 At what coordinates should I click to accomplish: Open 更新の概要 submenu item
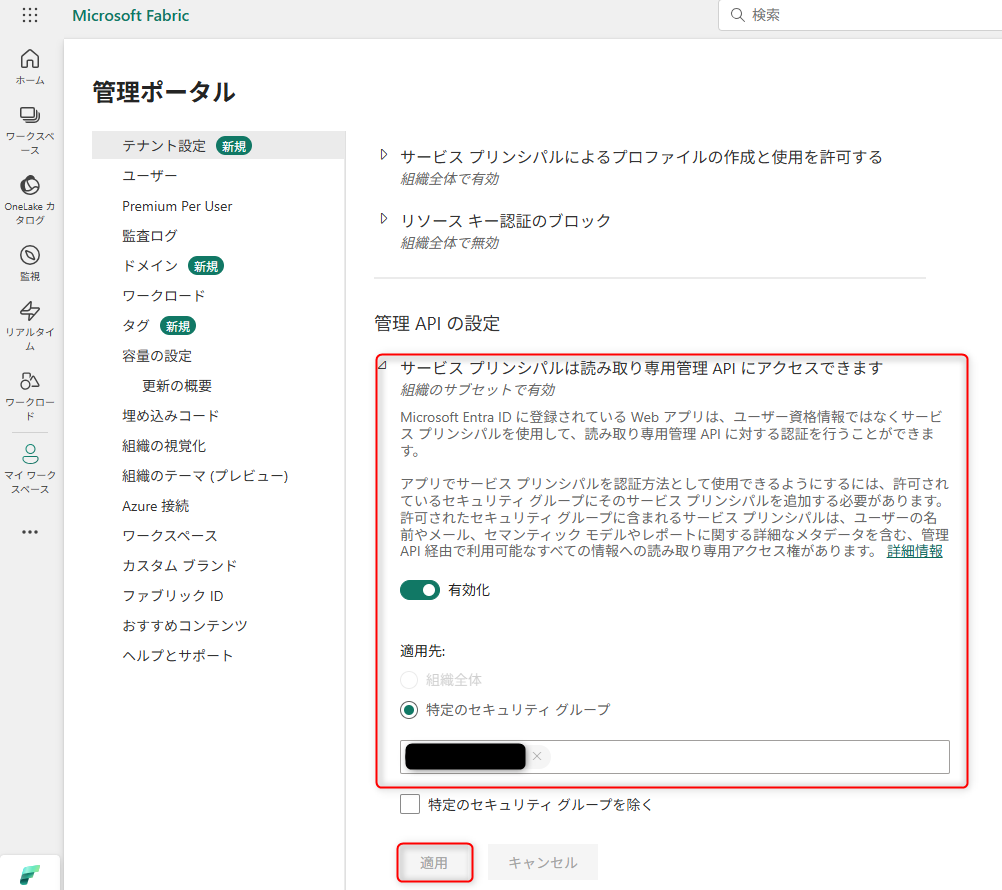(177, 386)
